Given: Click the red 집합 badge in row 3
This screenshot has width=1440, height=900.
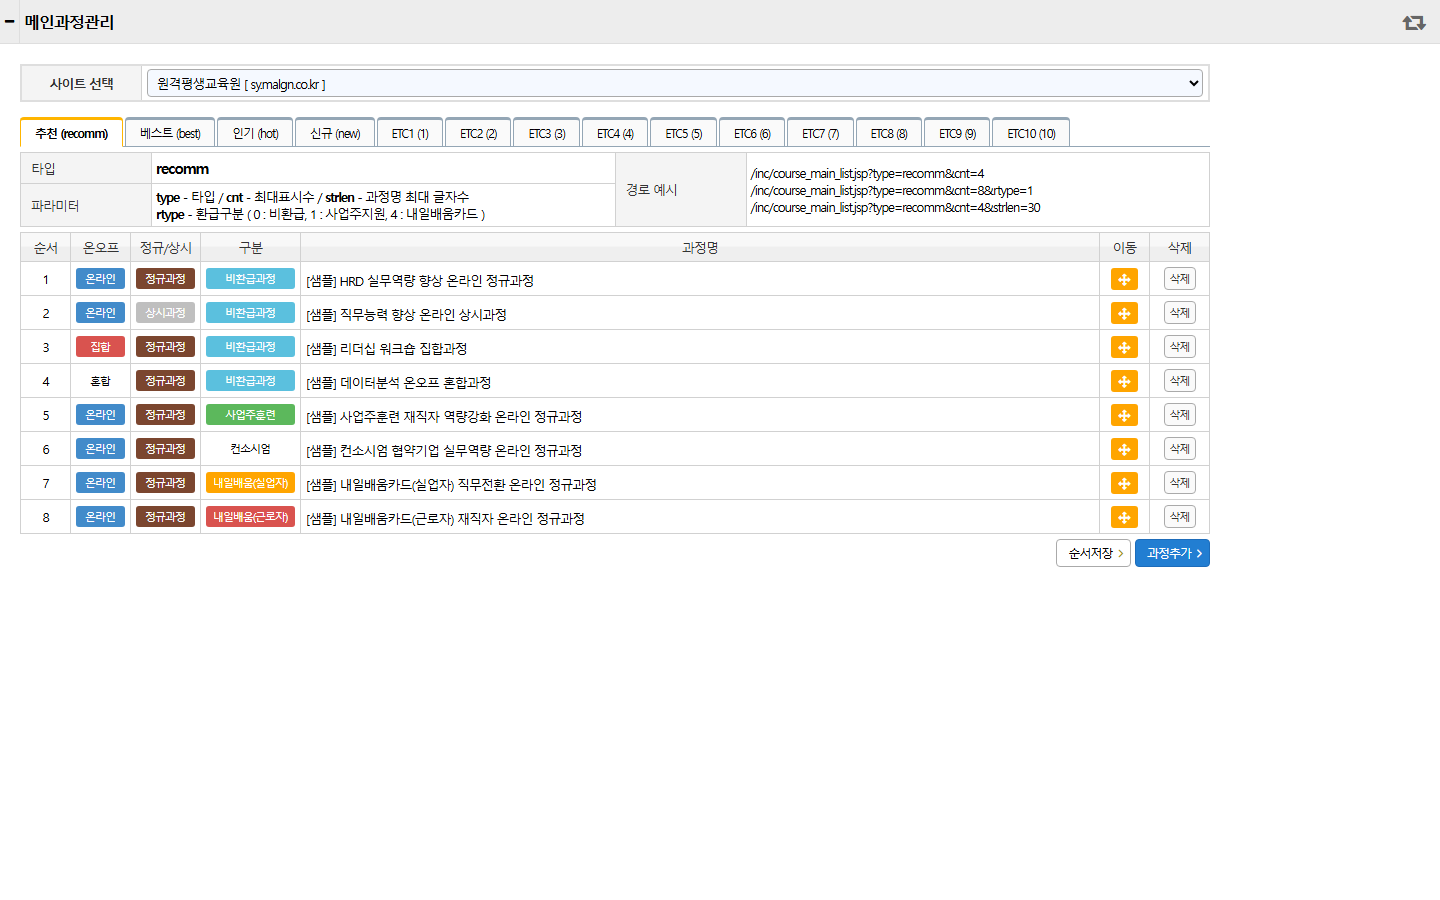Looking at the screenshot, I should [x=100, y=347].
